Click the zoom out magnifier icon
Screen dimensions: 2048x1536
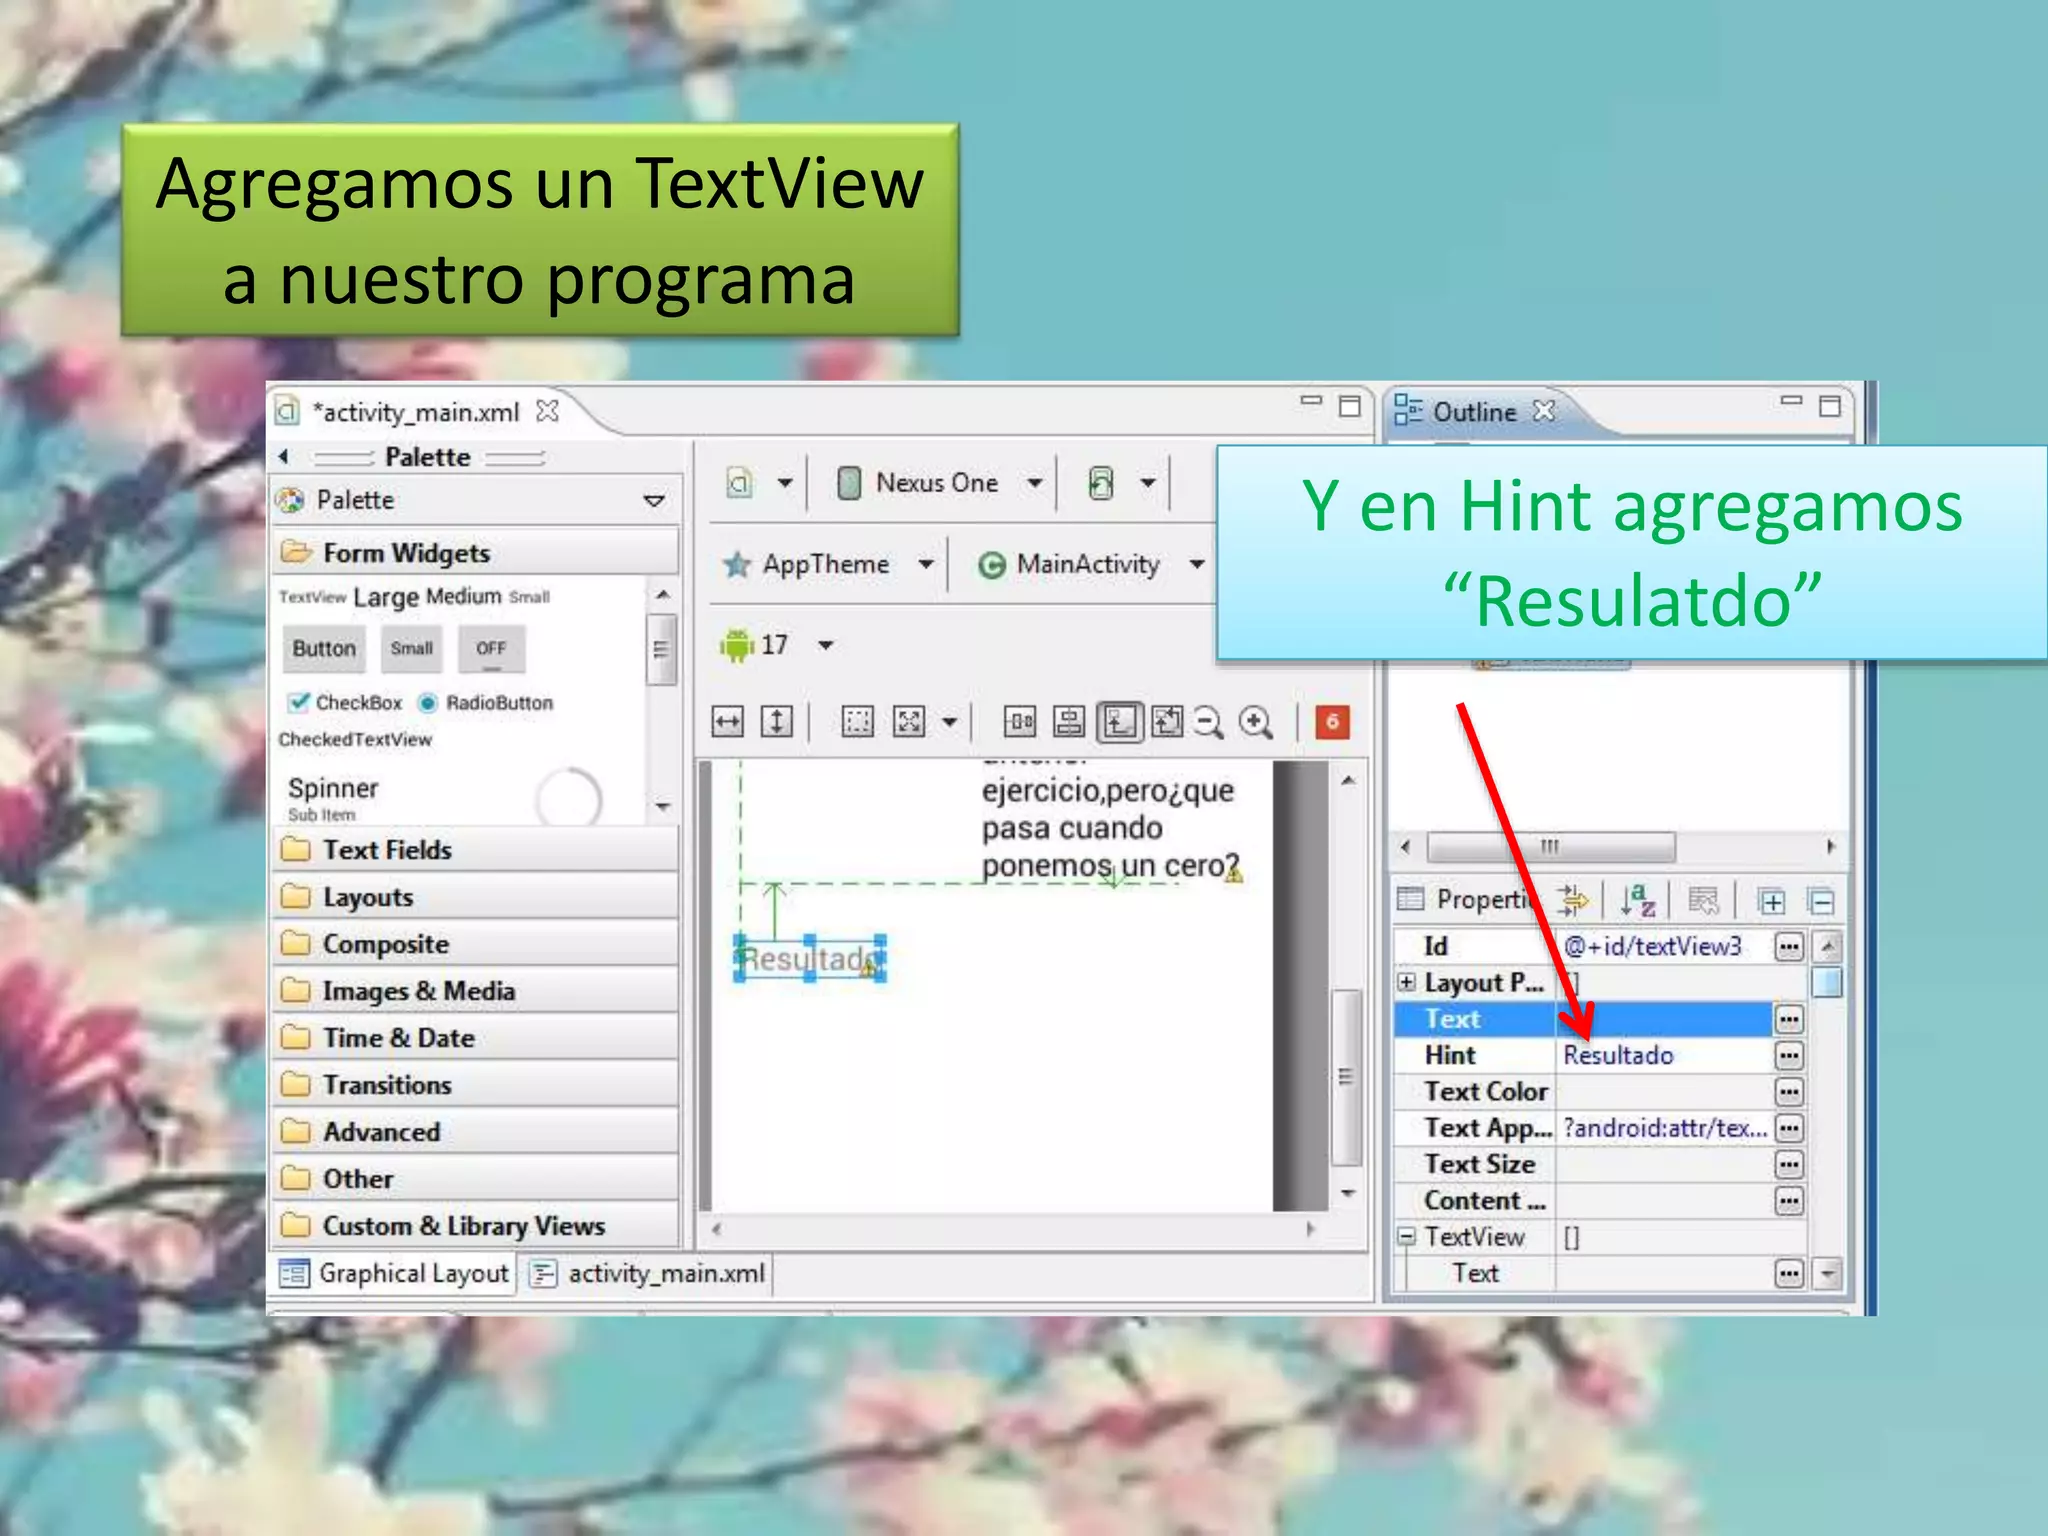point(1208,722)
